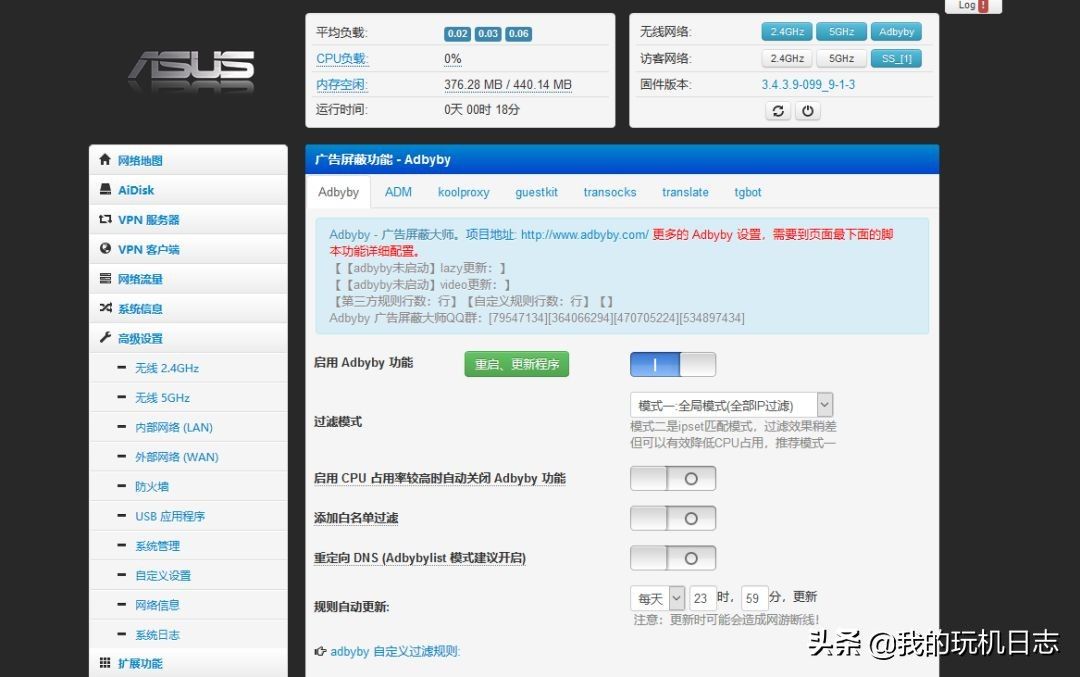The image size is (1080, 677).
Task: Open 外部网络 (WAN) settings
Action: point(177,457)
